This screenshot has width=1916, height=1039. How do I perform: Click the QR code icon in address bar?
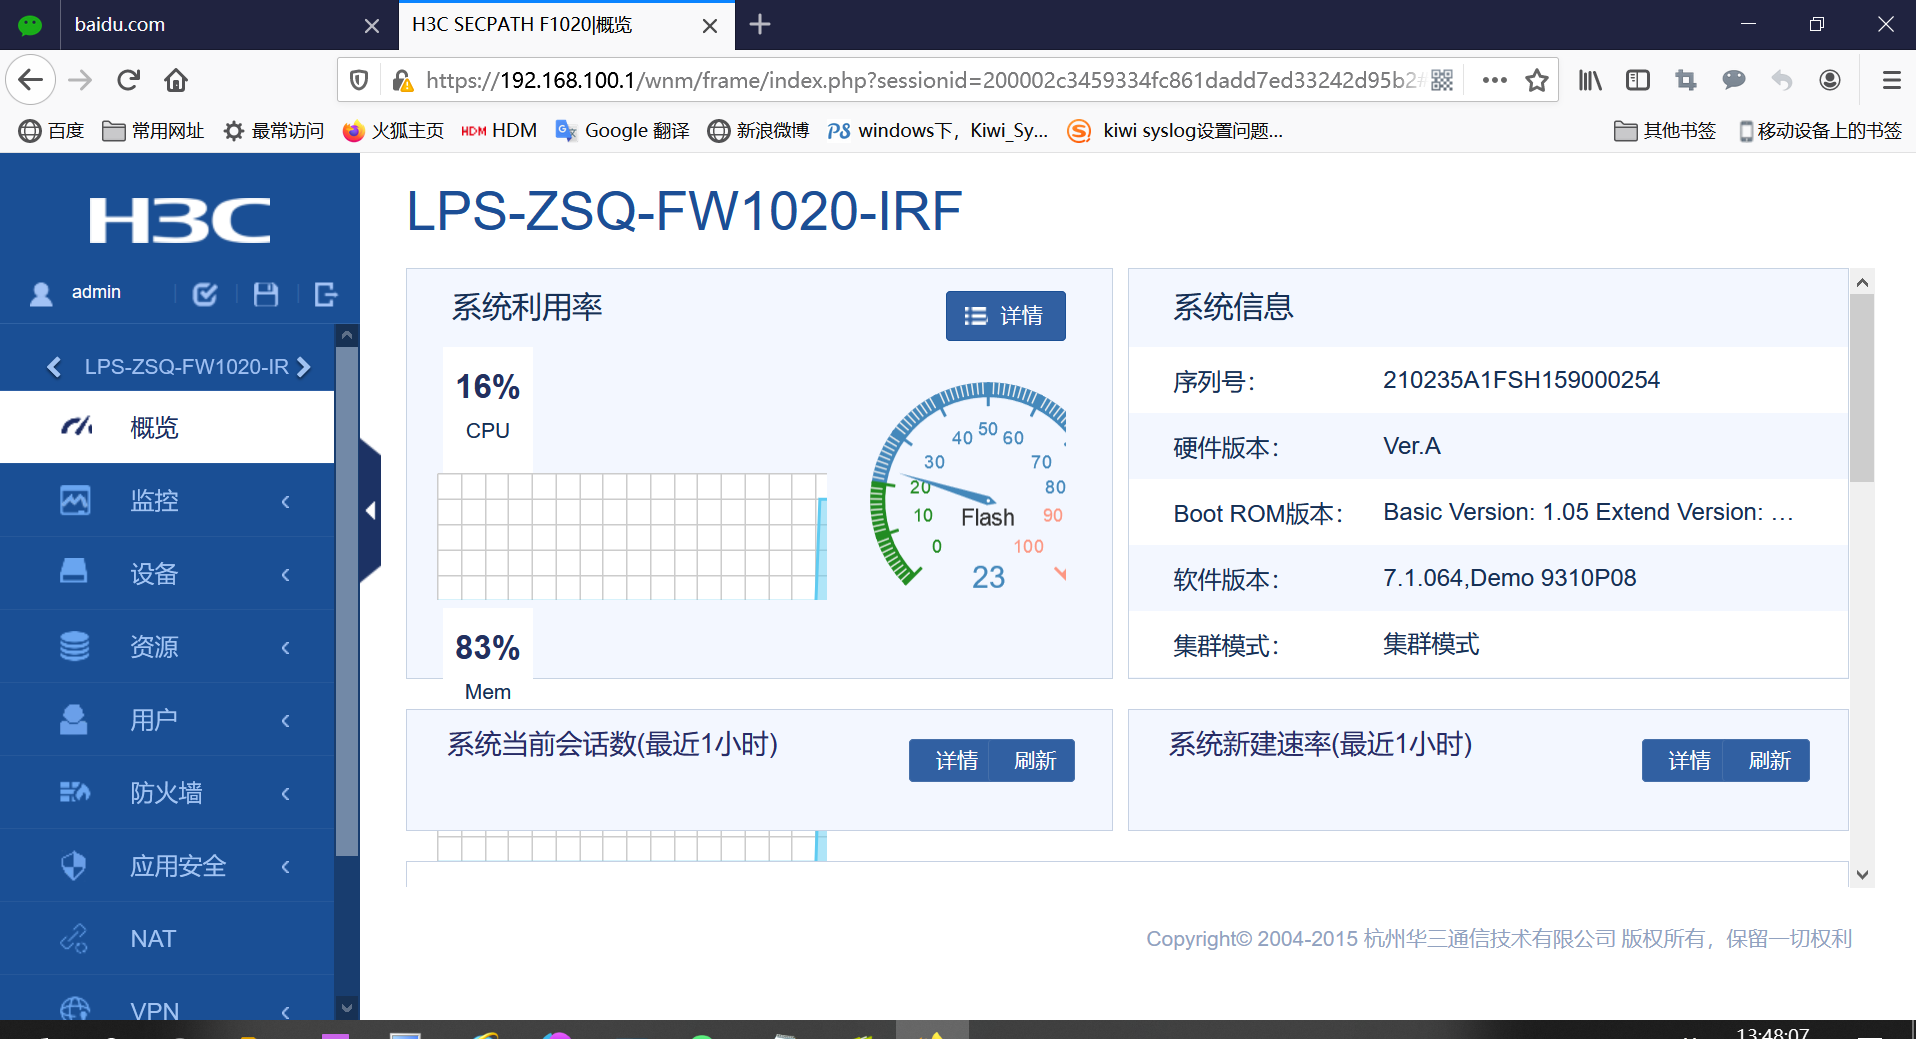(1442, 80)
